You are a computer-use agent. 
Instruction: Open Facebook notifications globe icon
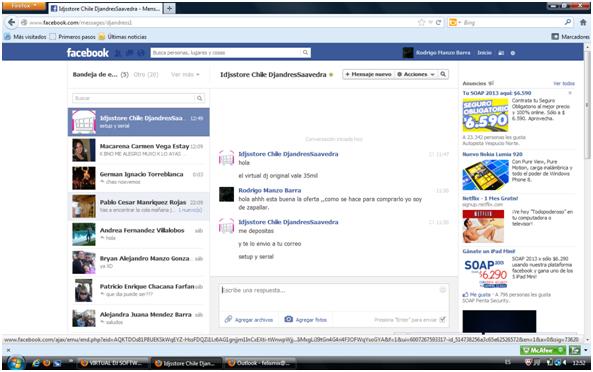pyautogui.click(x=141, y=53)
